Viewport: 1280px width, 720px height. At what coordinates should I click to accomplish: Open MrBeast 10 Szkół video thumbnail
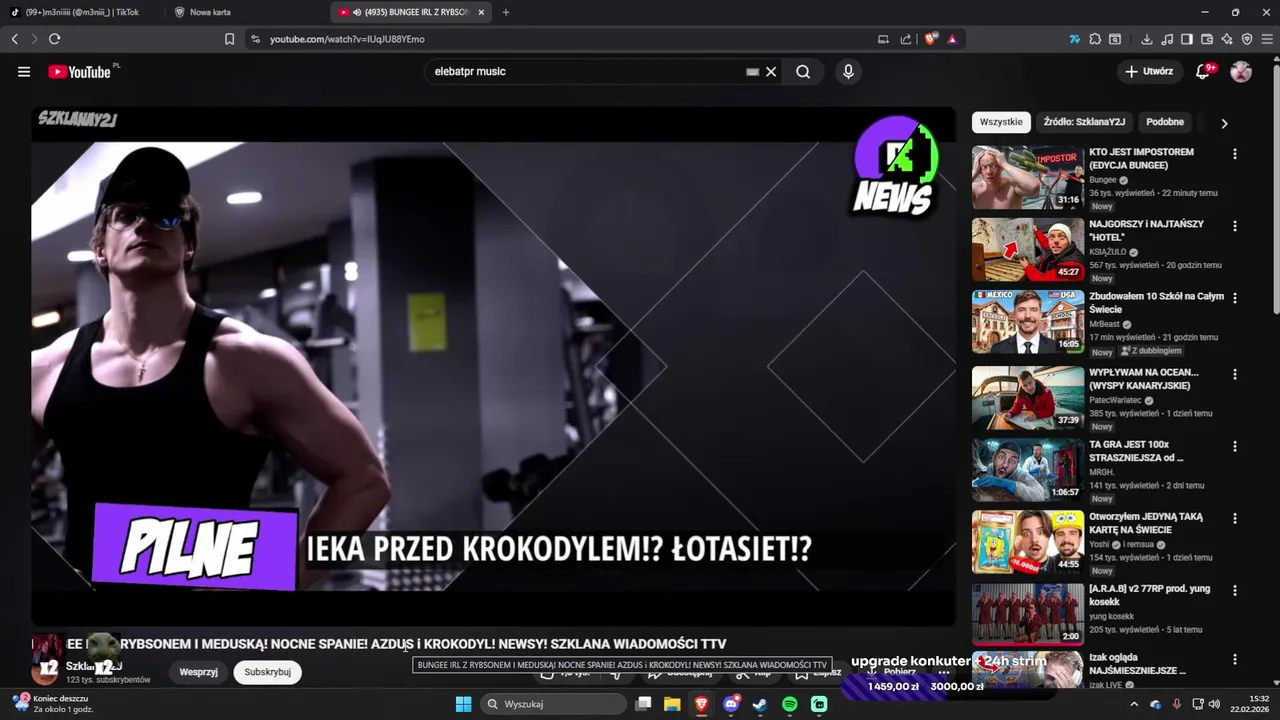[1028, 322]
